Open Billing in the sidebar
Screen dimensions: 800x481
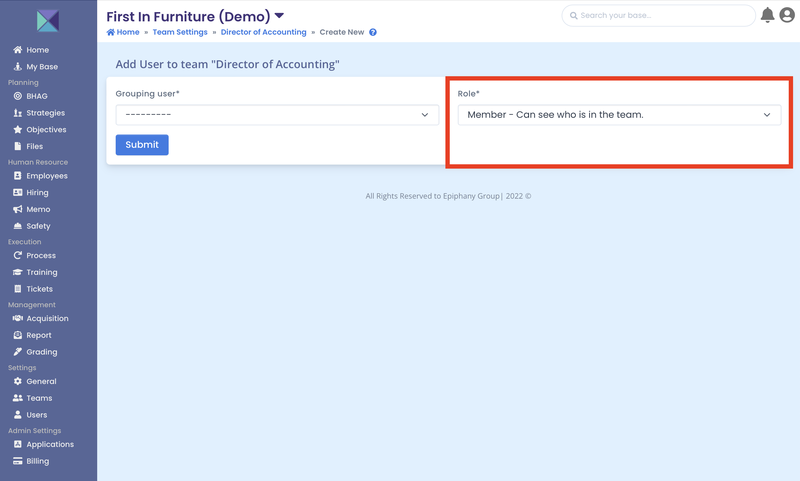(x=38, y=461)
